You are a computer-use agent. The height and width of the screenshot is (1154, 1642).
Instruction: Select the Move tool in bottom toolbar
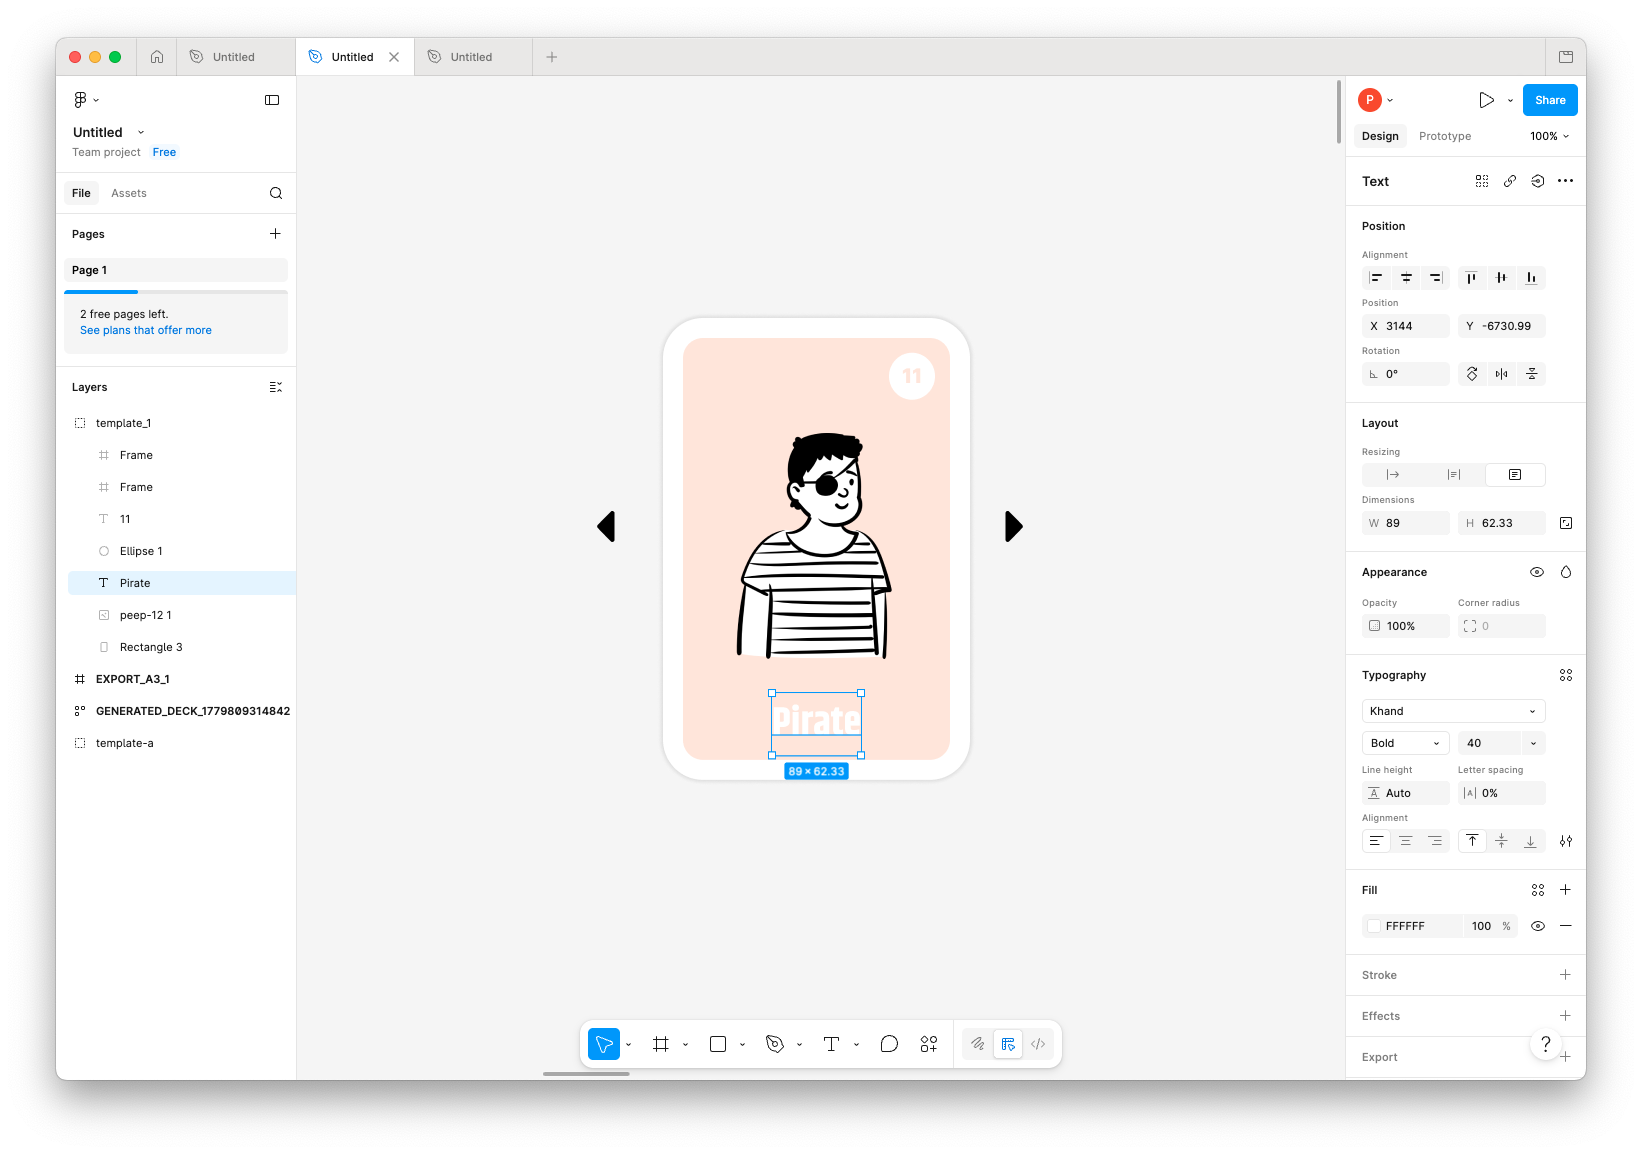(604, 1044)
